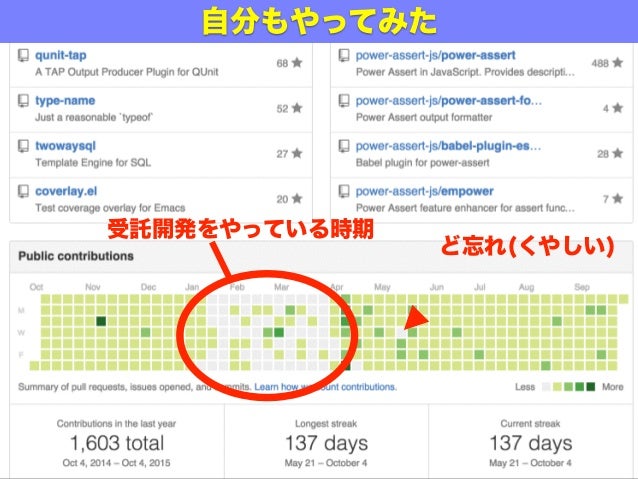The width and height of the screenshot is (638, 479).
Task: Click the repo icon beside twowaysql
Action: point(23,145)
